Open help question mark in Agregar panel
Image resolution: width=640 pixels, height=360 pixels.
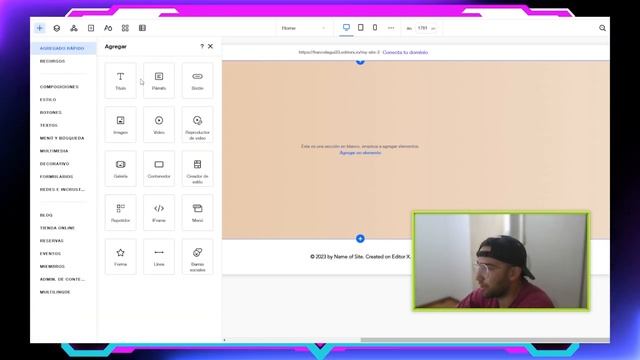click(x=202, y=47)
